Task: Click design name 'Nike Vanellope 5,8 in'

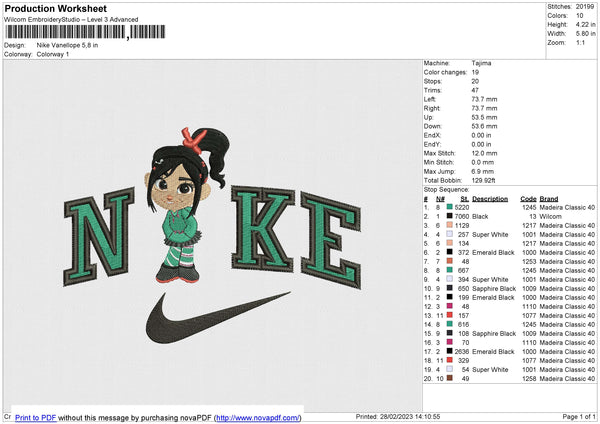Action: (x=67, y=45)
